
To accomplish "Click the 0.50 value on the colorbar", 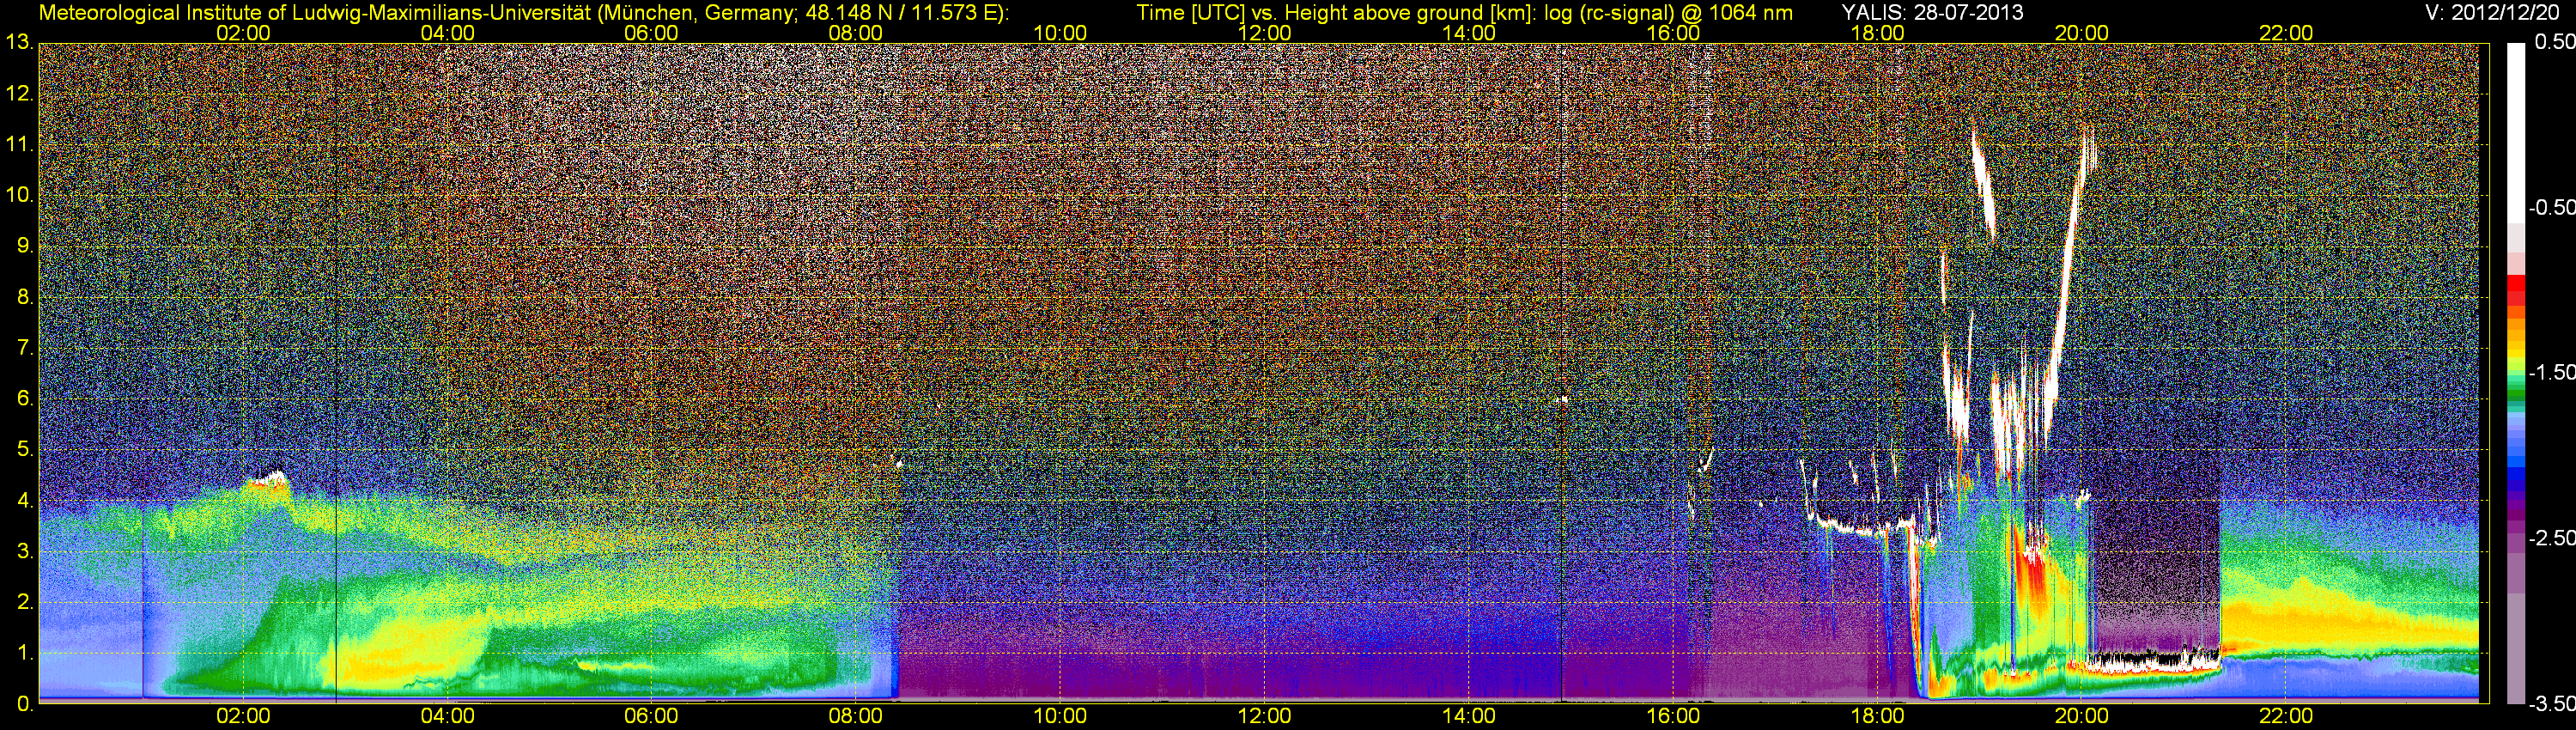I will tap(2553, 42).
